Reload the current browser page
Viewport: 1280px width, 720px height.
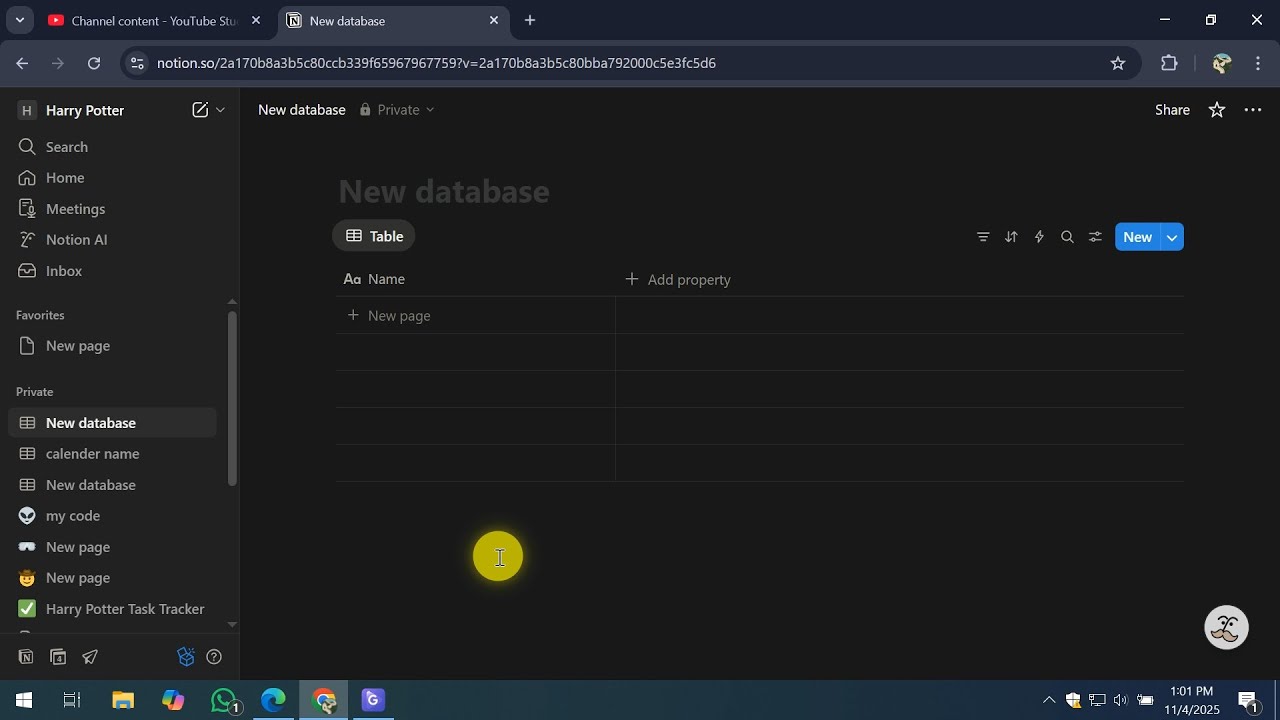tap(94, 63)
